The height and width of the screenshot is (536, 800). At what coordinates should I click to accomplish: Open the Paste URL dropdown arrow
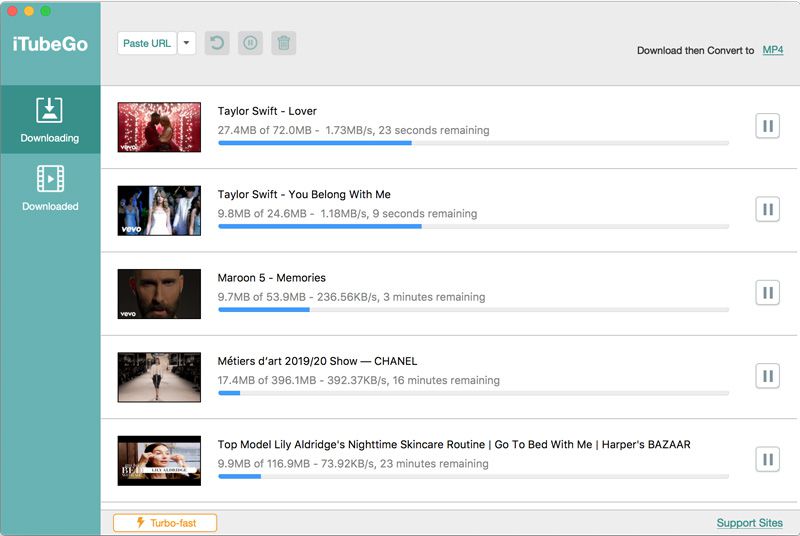point(187,43)
